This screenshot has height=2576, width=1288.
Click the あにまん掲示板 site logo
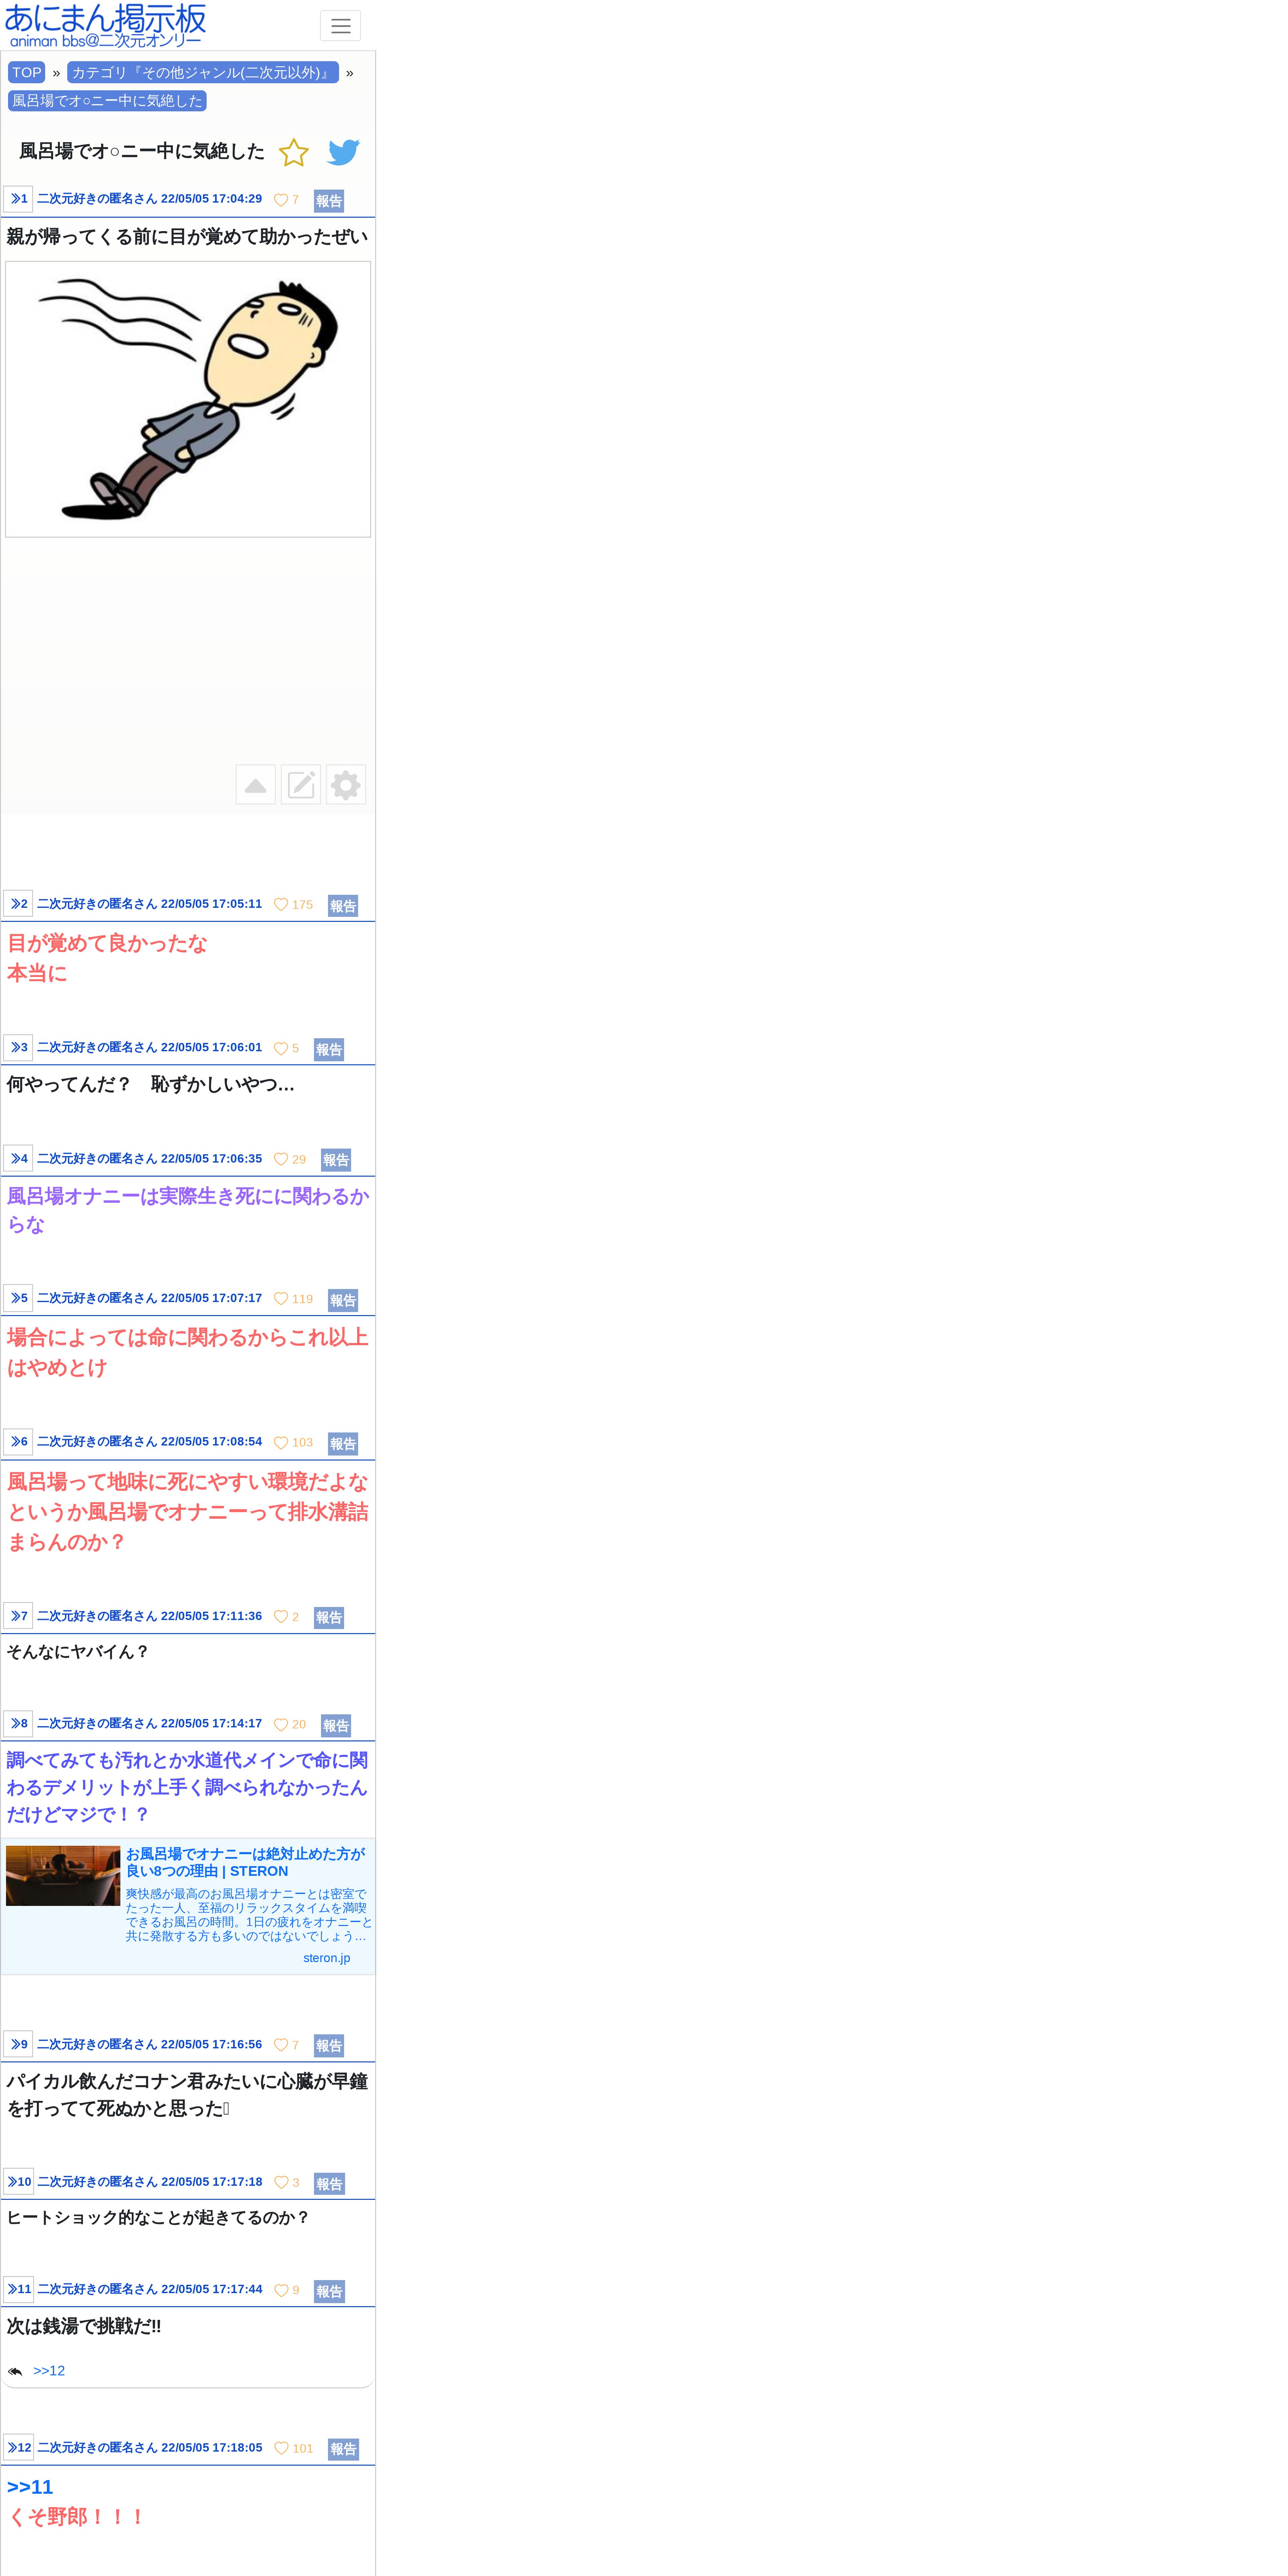click(x=105, y=26)
